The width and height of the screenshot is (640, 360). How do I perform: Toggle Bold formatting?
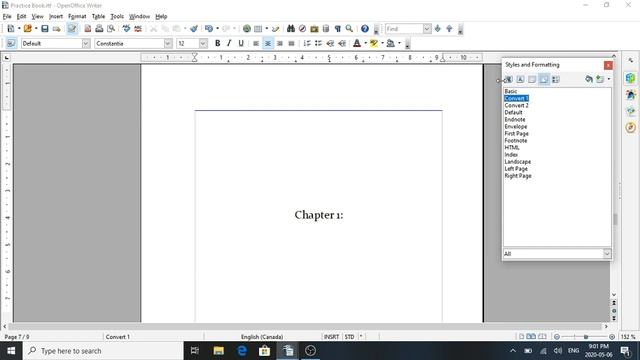click(x=218, y=43)
